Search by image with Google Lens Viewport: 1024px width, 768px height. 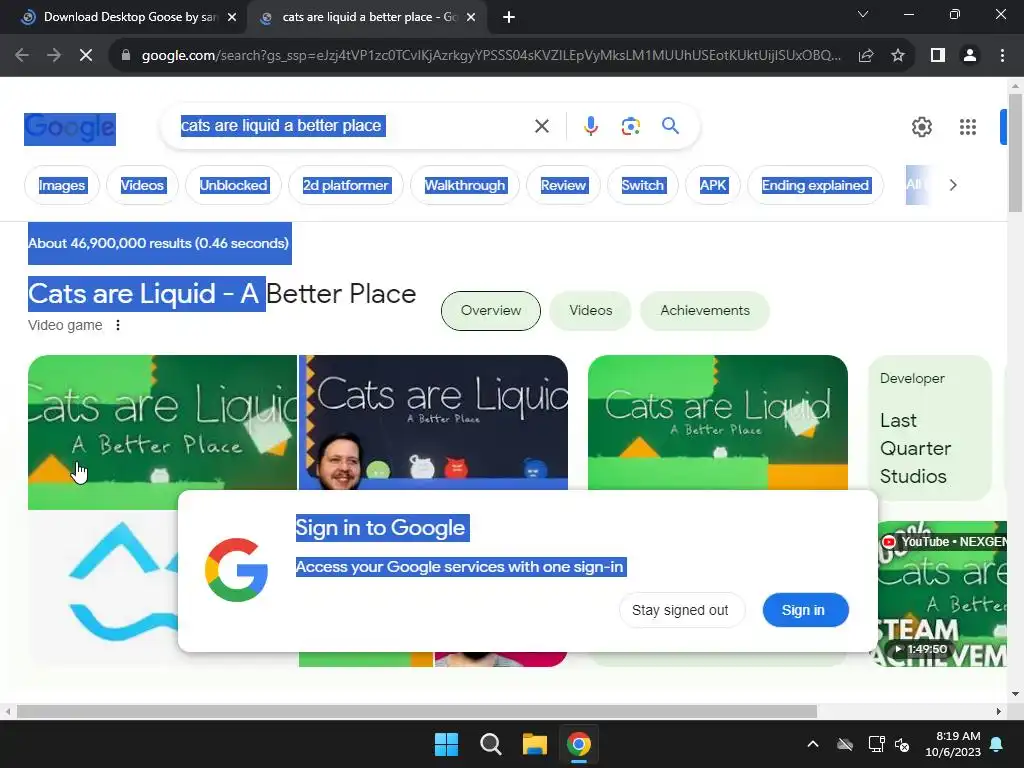[630, 126]
